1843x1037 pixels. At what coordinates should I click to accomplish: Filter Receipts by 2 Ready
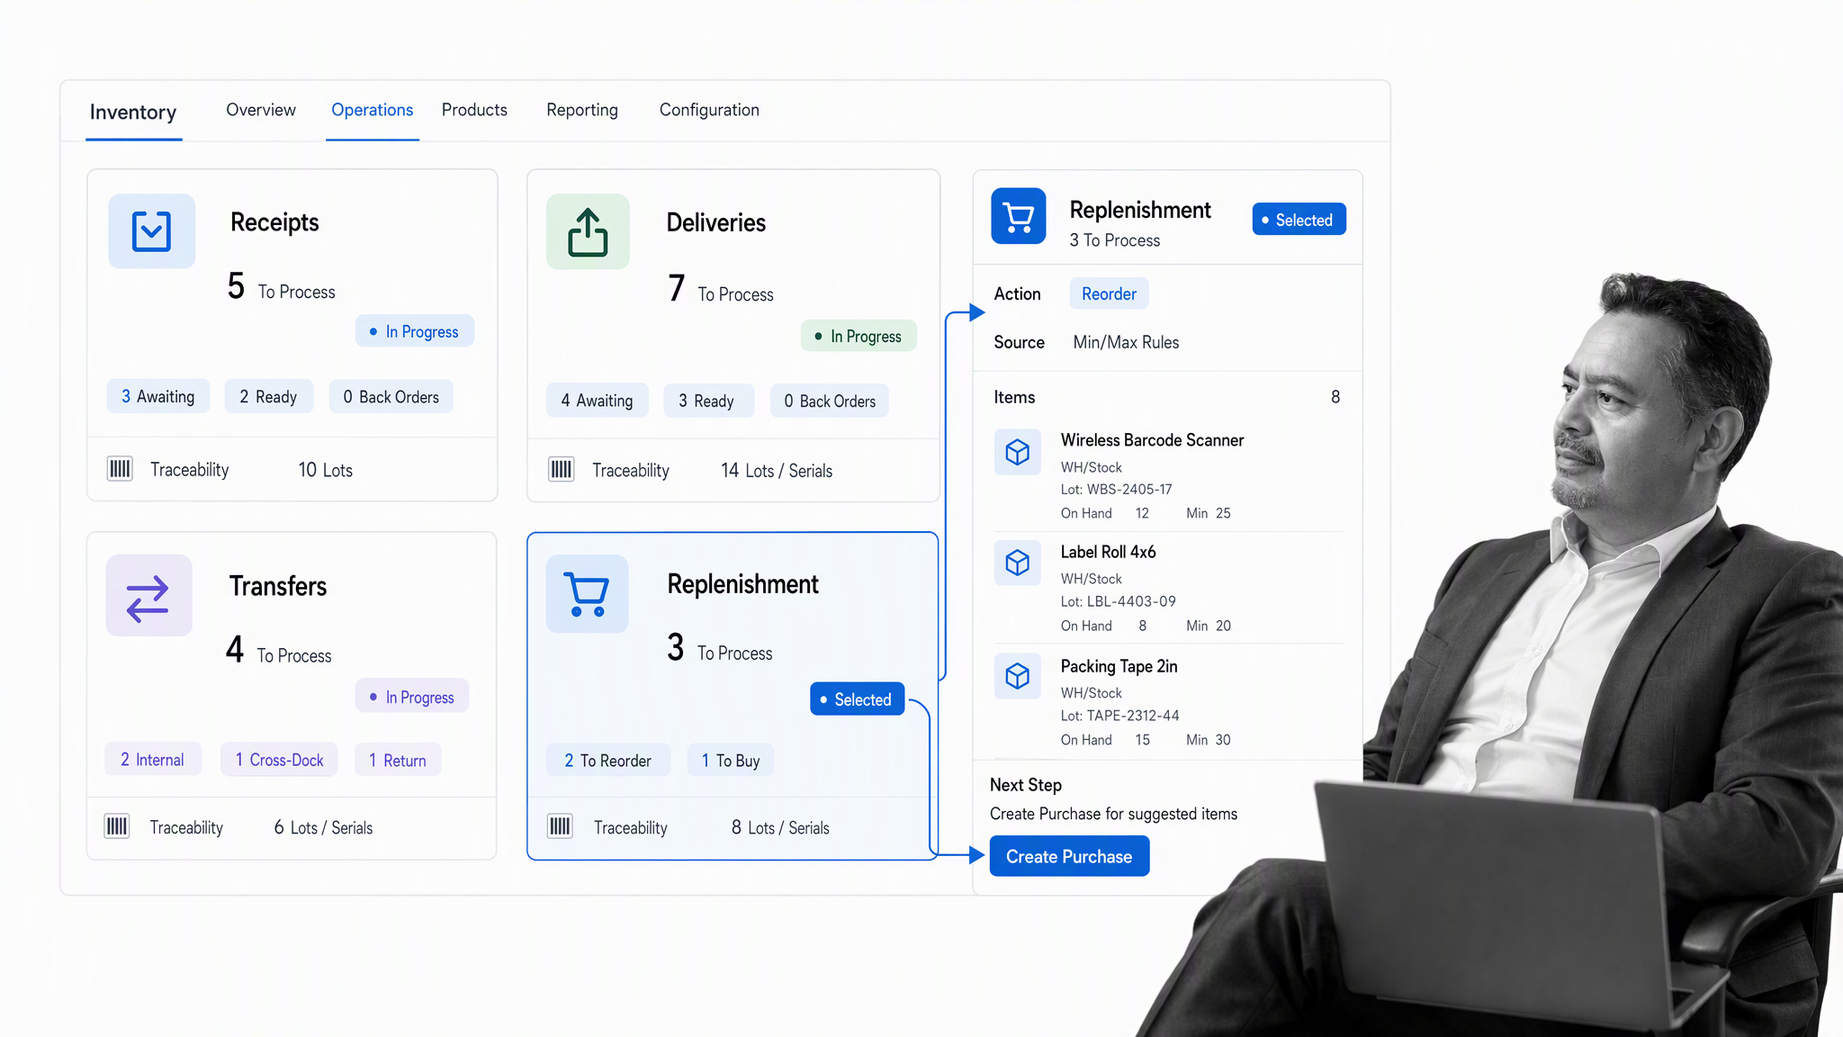tap(268, 397)
